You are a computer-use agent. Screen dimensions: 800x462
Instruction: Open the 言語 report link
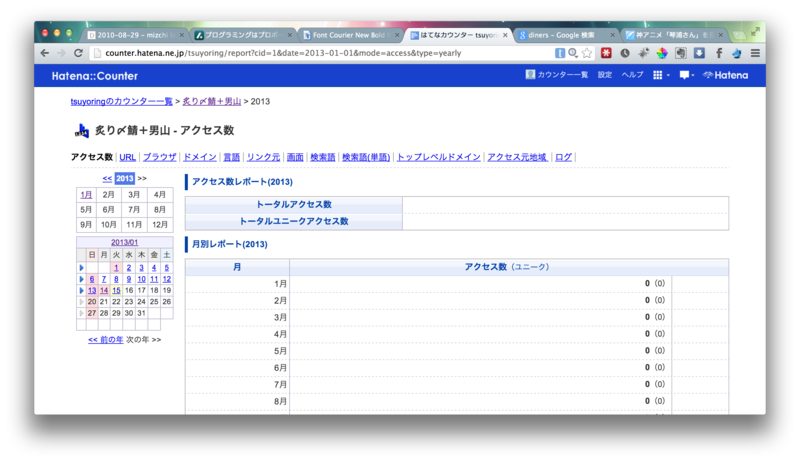point(232,157)
